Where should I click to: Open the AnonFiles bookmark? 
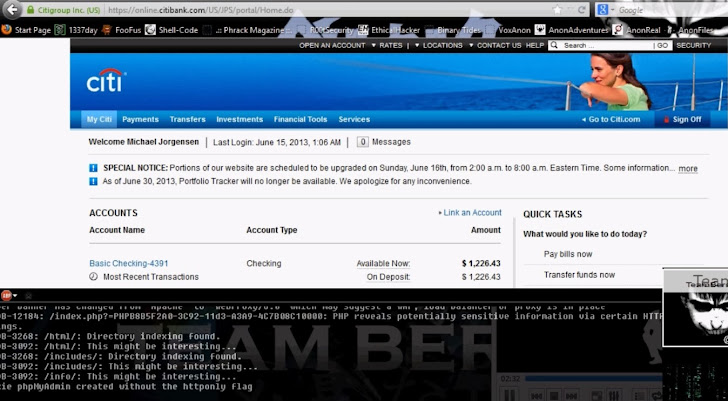click(690, 30)
